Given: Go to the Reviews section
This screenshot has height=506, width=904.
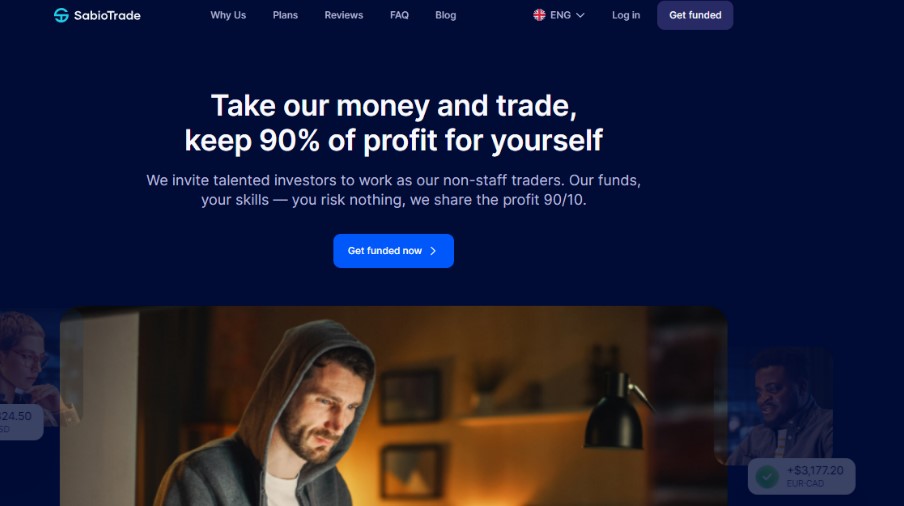Looking at the screenshot, I should pyautogui.click(x=344, y=15).
